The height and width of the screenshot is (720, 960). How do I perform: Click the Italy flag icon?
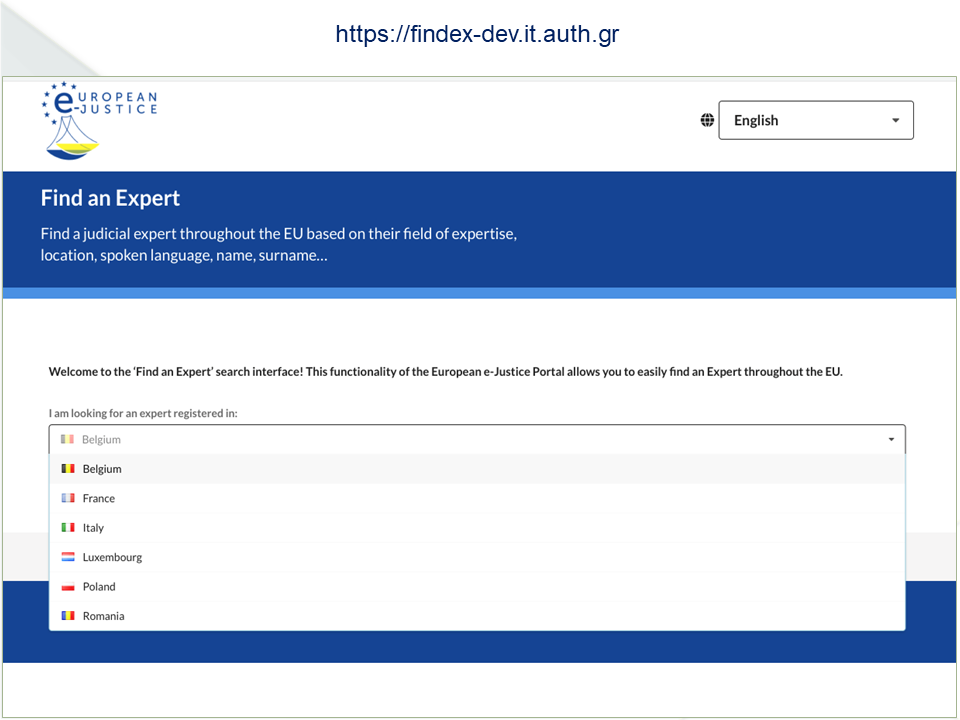pos(68,528)
